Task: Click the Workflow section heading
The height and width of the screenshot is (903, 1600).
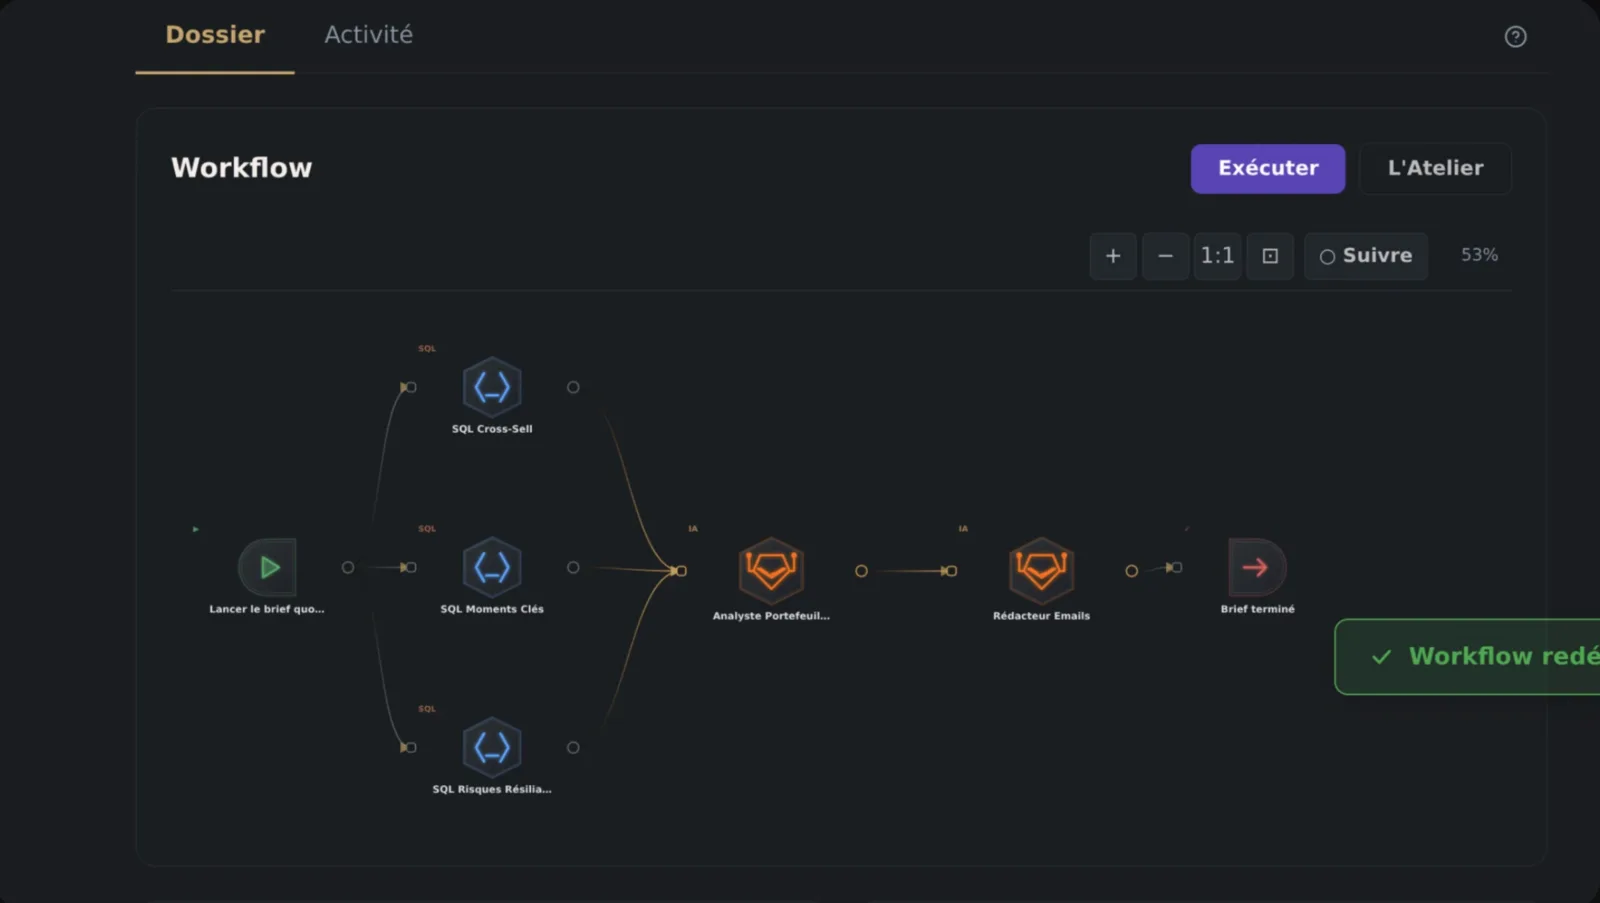Action: (x=242, y=168)
